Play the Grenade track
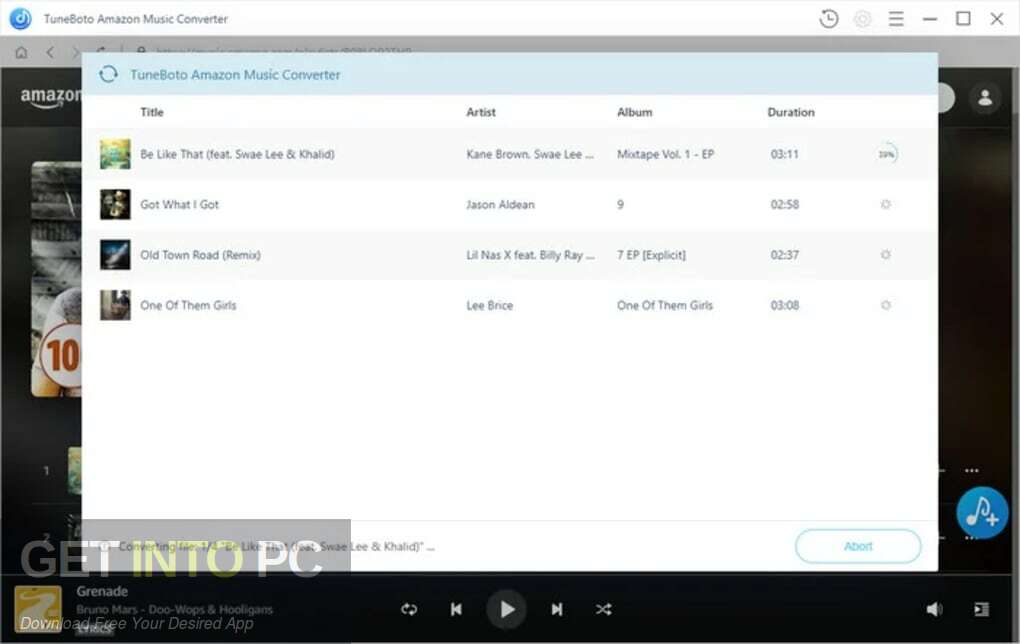1020x644 pixels. [507, 610]
